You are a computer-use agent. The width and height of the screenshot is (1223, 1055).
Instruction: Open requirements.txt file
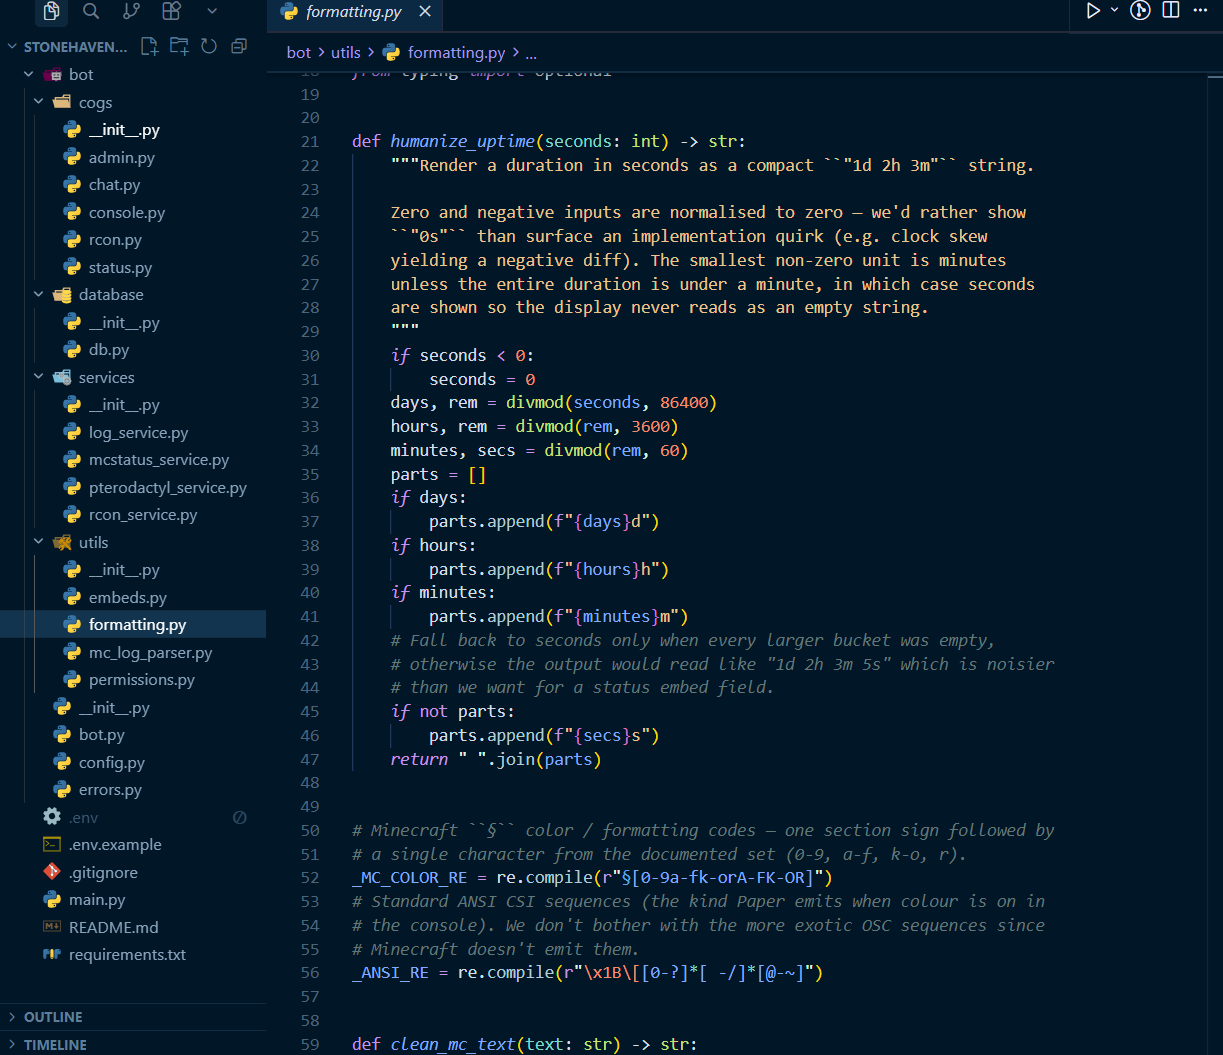pos(127,955)
